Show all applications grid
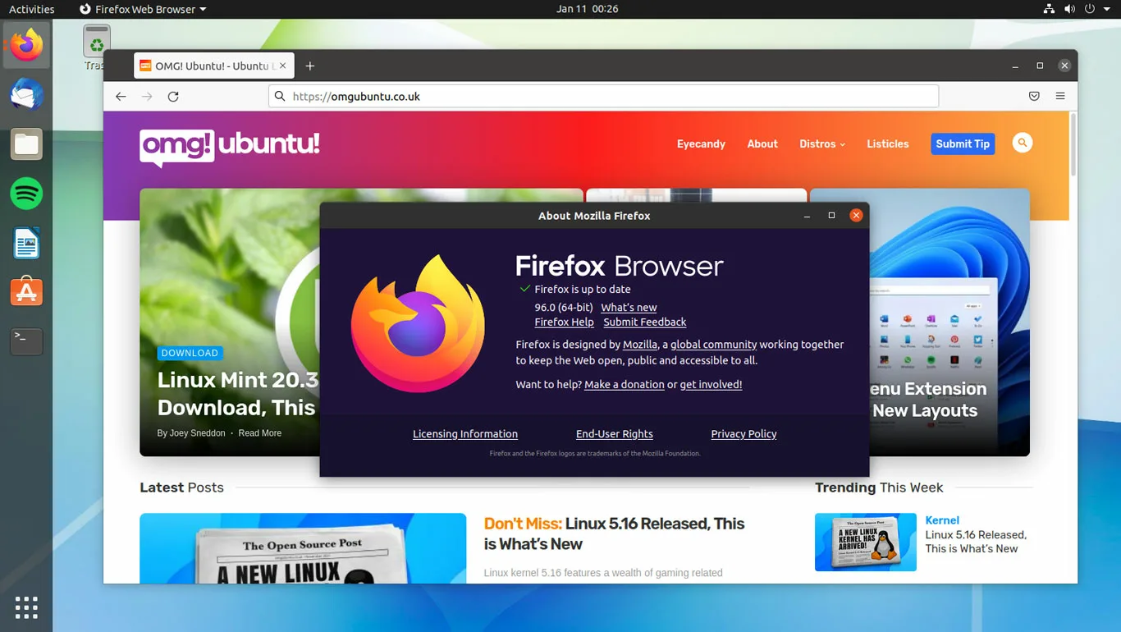 click(x=26, y=607)
